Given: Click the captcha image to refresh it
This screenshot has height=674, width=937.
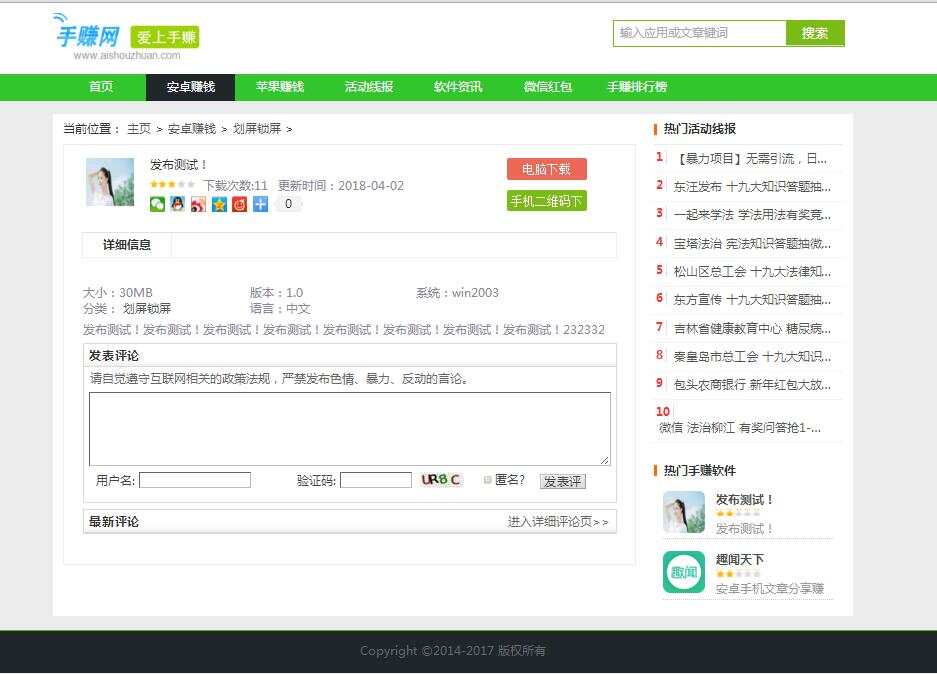Looking at the screenshot, I should tap(438, 479).
